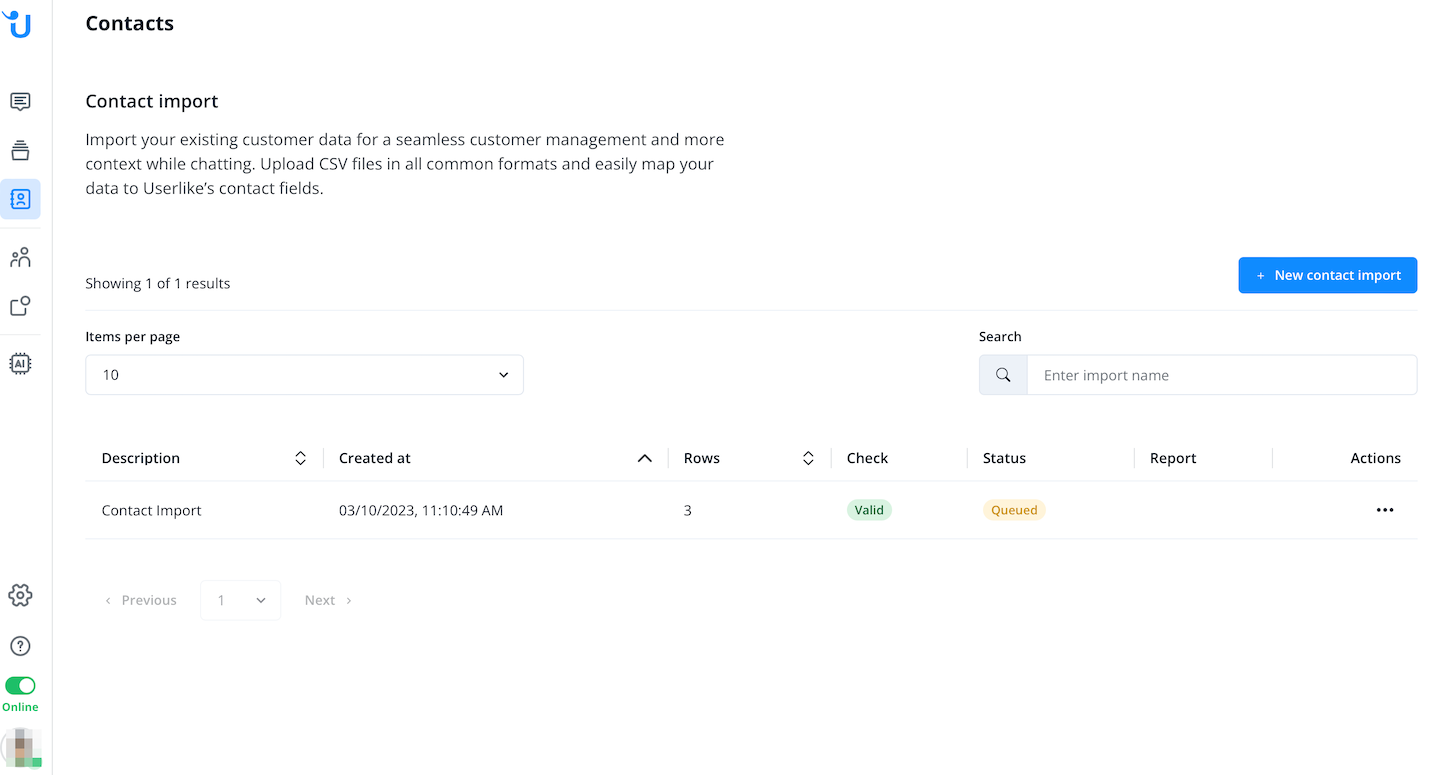Viewport: 1440px width, 775px height.
Task: Open the inbox stack sidebar icon
Action: pos(20,150)
